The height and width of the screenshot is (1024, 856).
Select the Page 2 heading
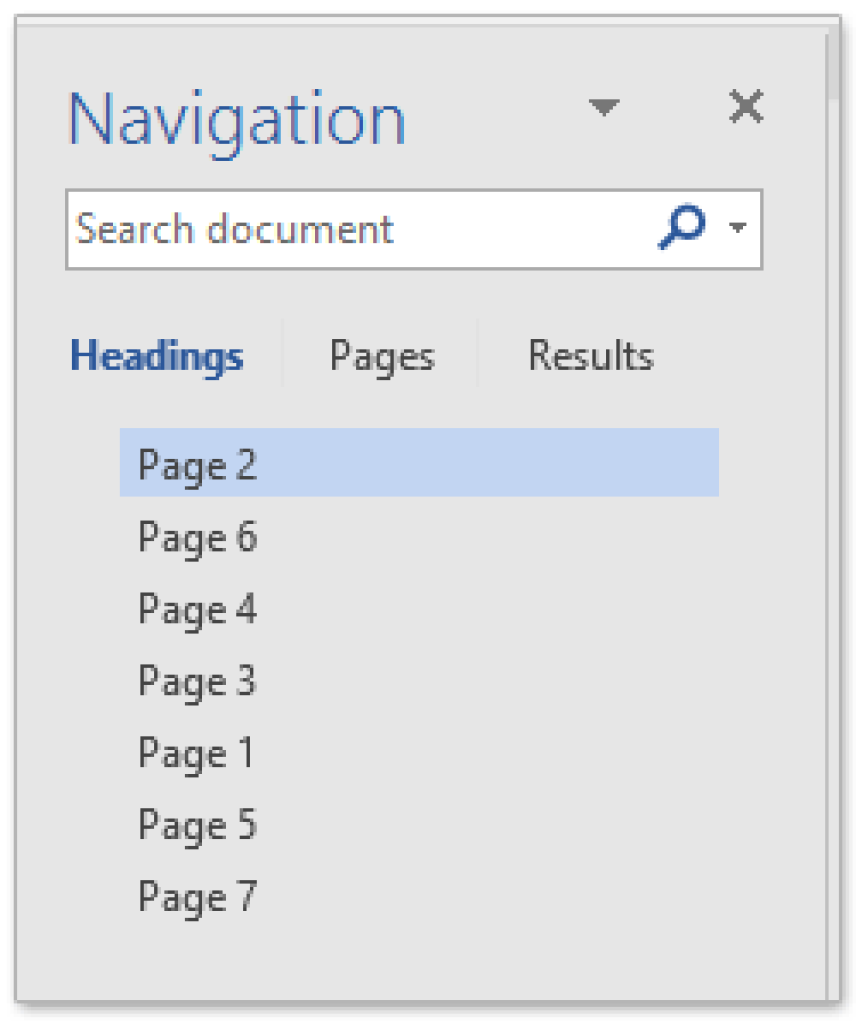[x=197, y=464]
